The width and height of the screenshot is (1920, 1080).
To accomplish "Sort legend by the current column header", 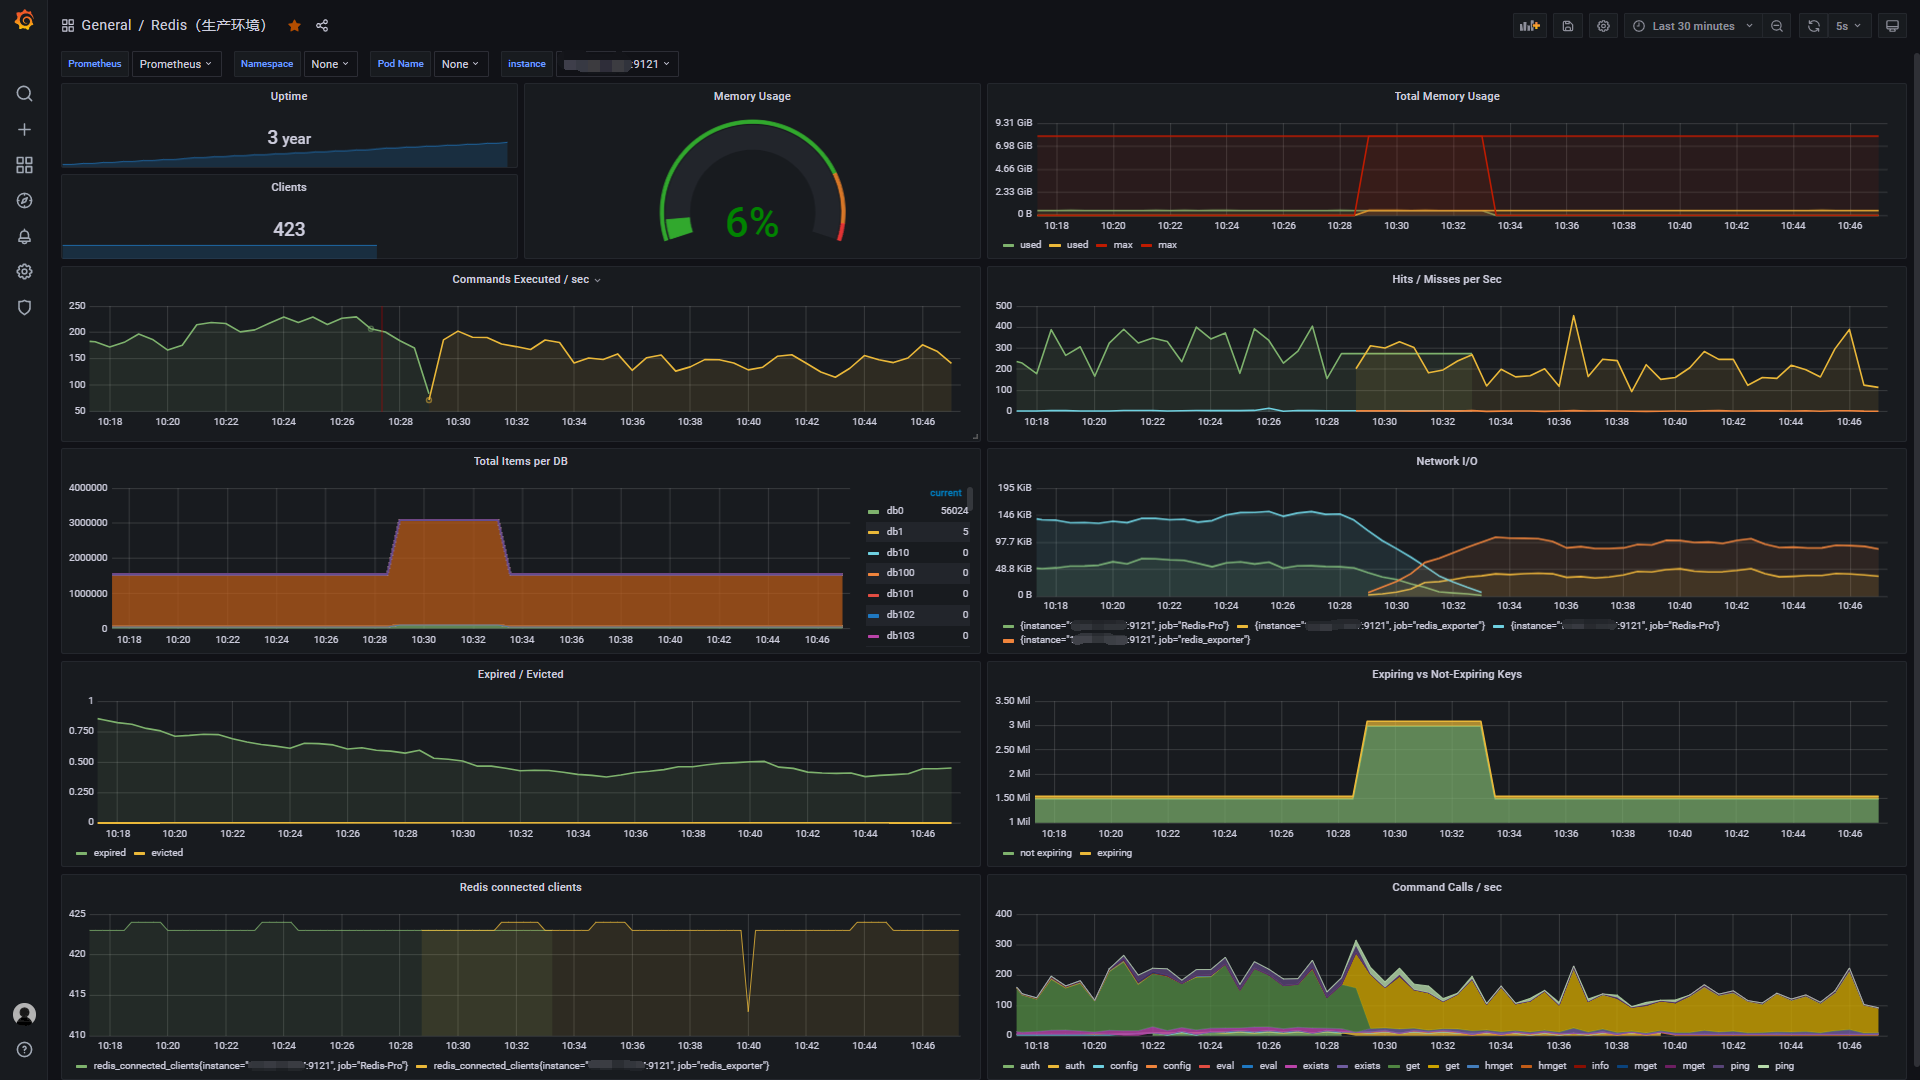I will 945,493.
